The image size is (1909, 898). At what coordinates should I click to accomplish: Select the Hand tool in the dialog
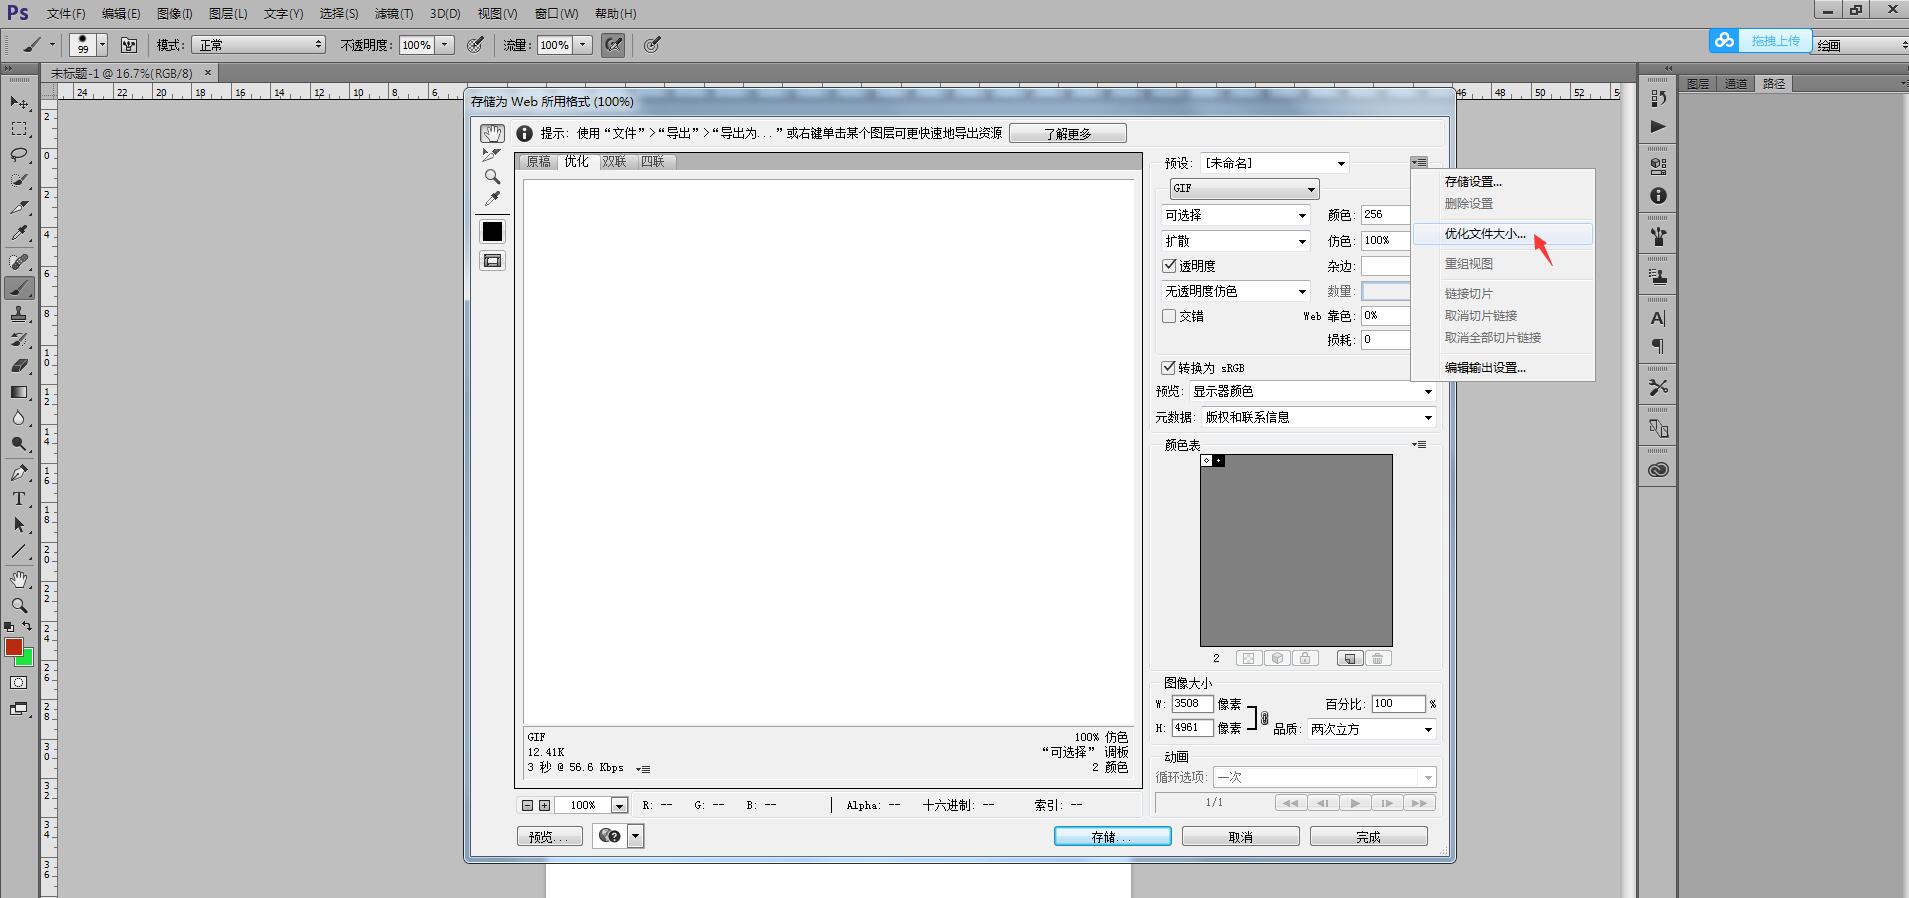point(491,133)
